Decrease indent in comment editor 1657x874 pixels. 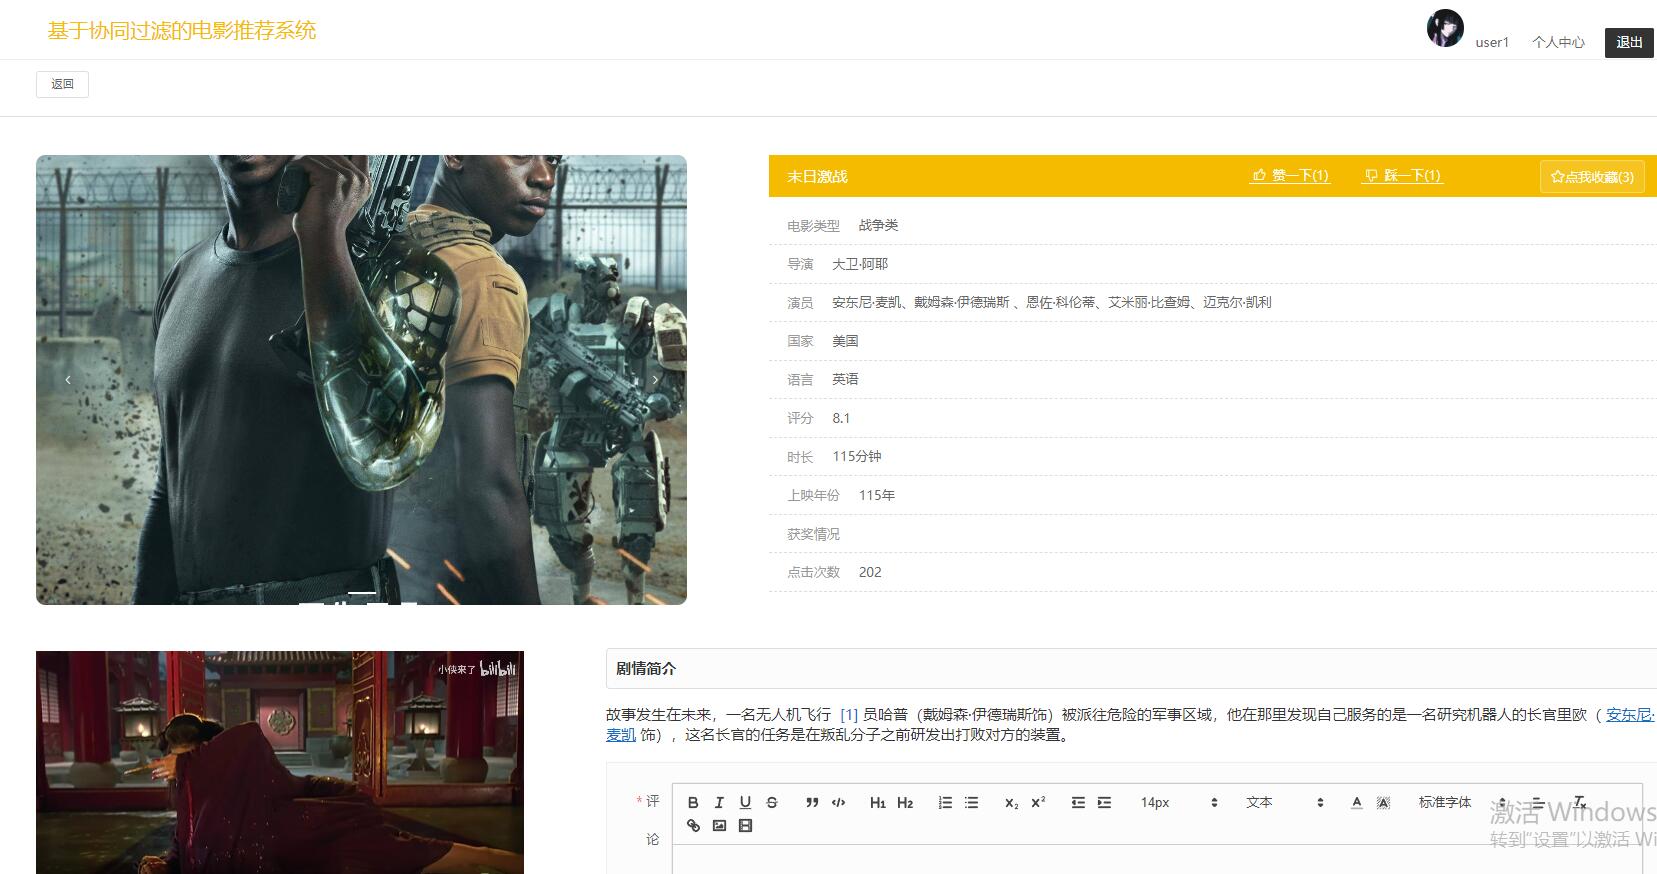click(x=1078, y=802)
